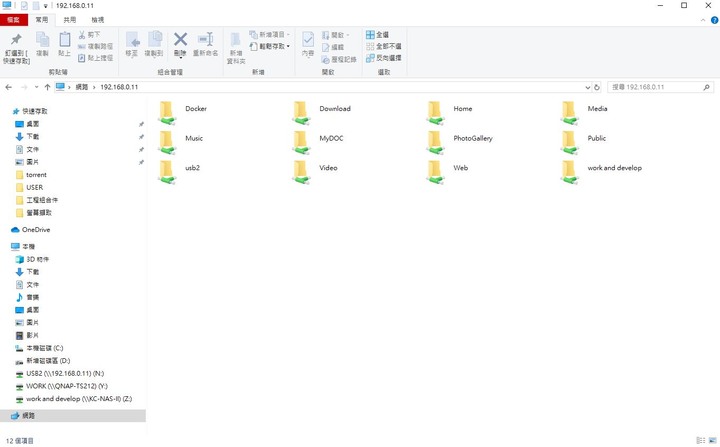720x447 pixels.
Task: Click History (歷程記錄) in ribbon
Action: point(339,59)
